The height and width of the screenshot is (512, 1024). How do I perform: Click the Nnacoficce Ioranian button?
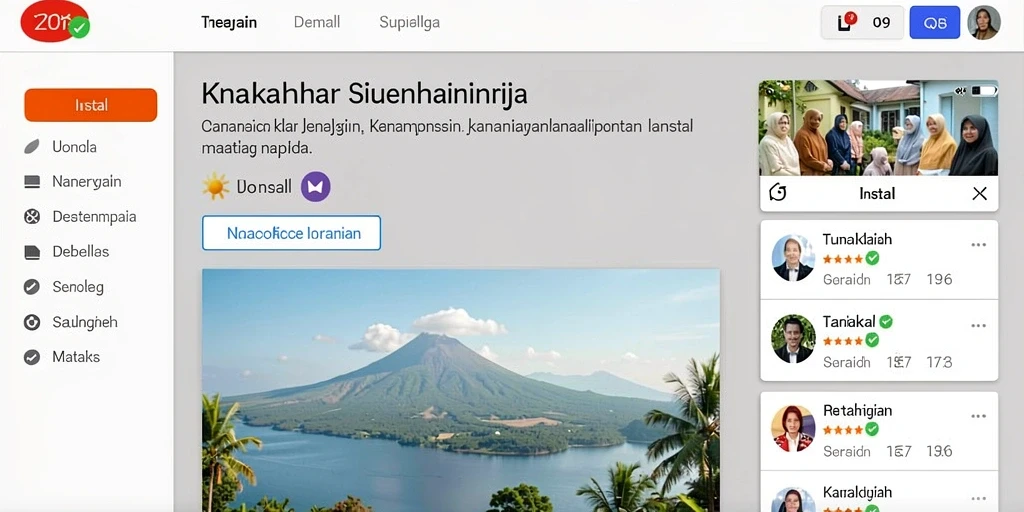[x=291, y=233]
